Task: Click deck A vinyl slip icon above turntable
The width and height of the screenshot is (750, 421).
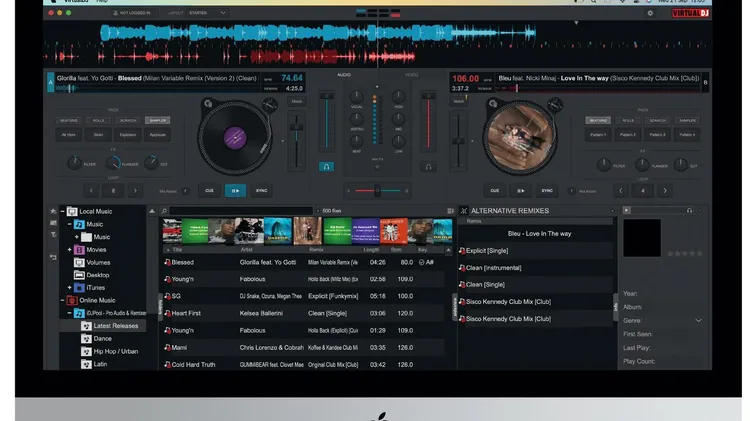Action: pos(208,103)
